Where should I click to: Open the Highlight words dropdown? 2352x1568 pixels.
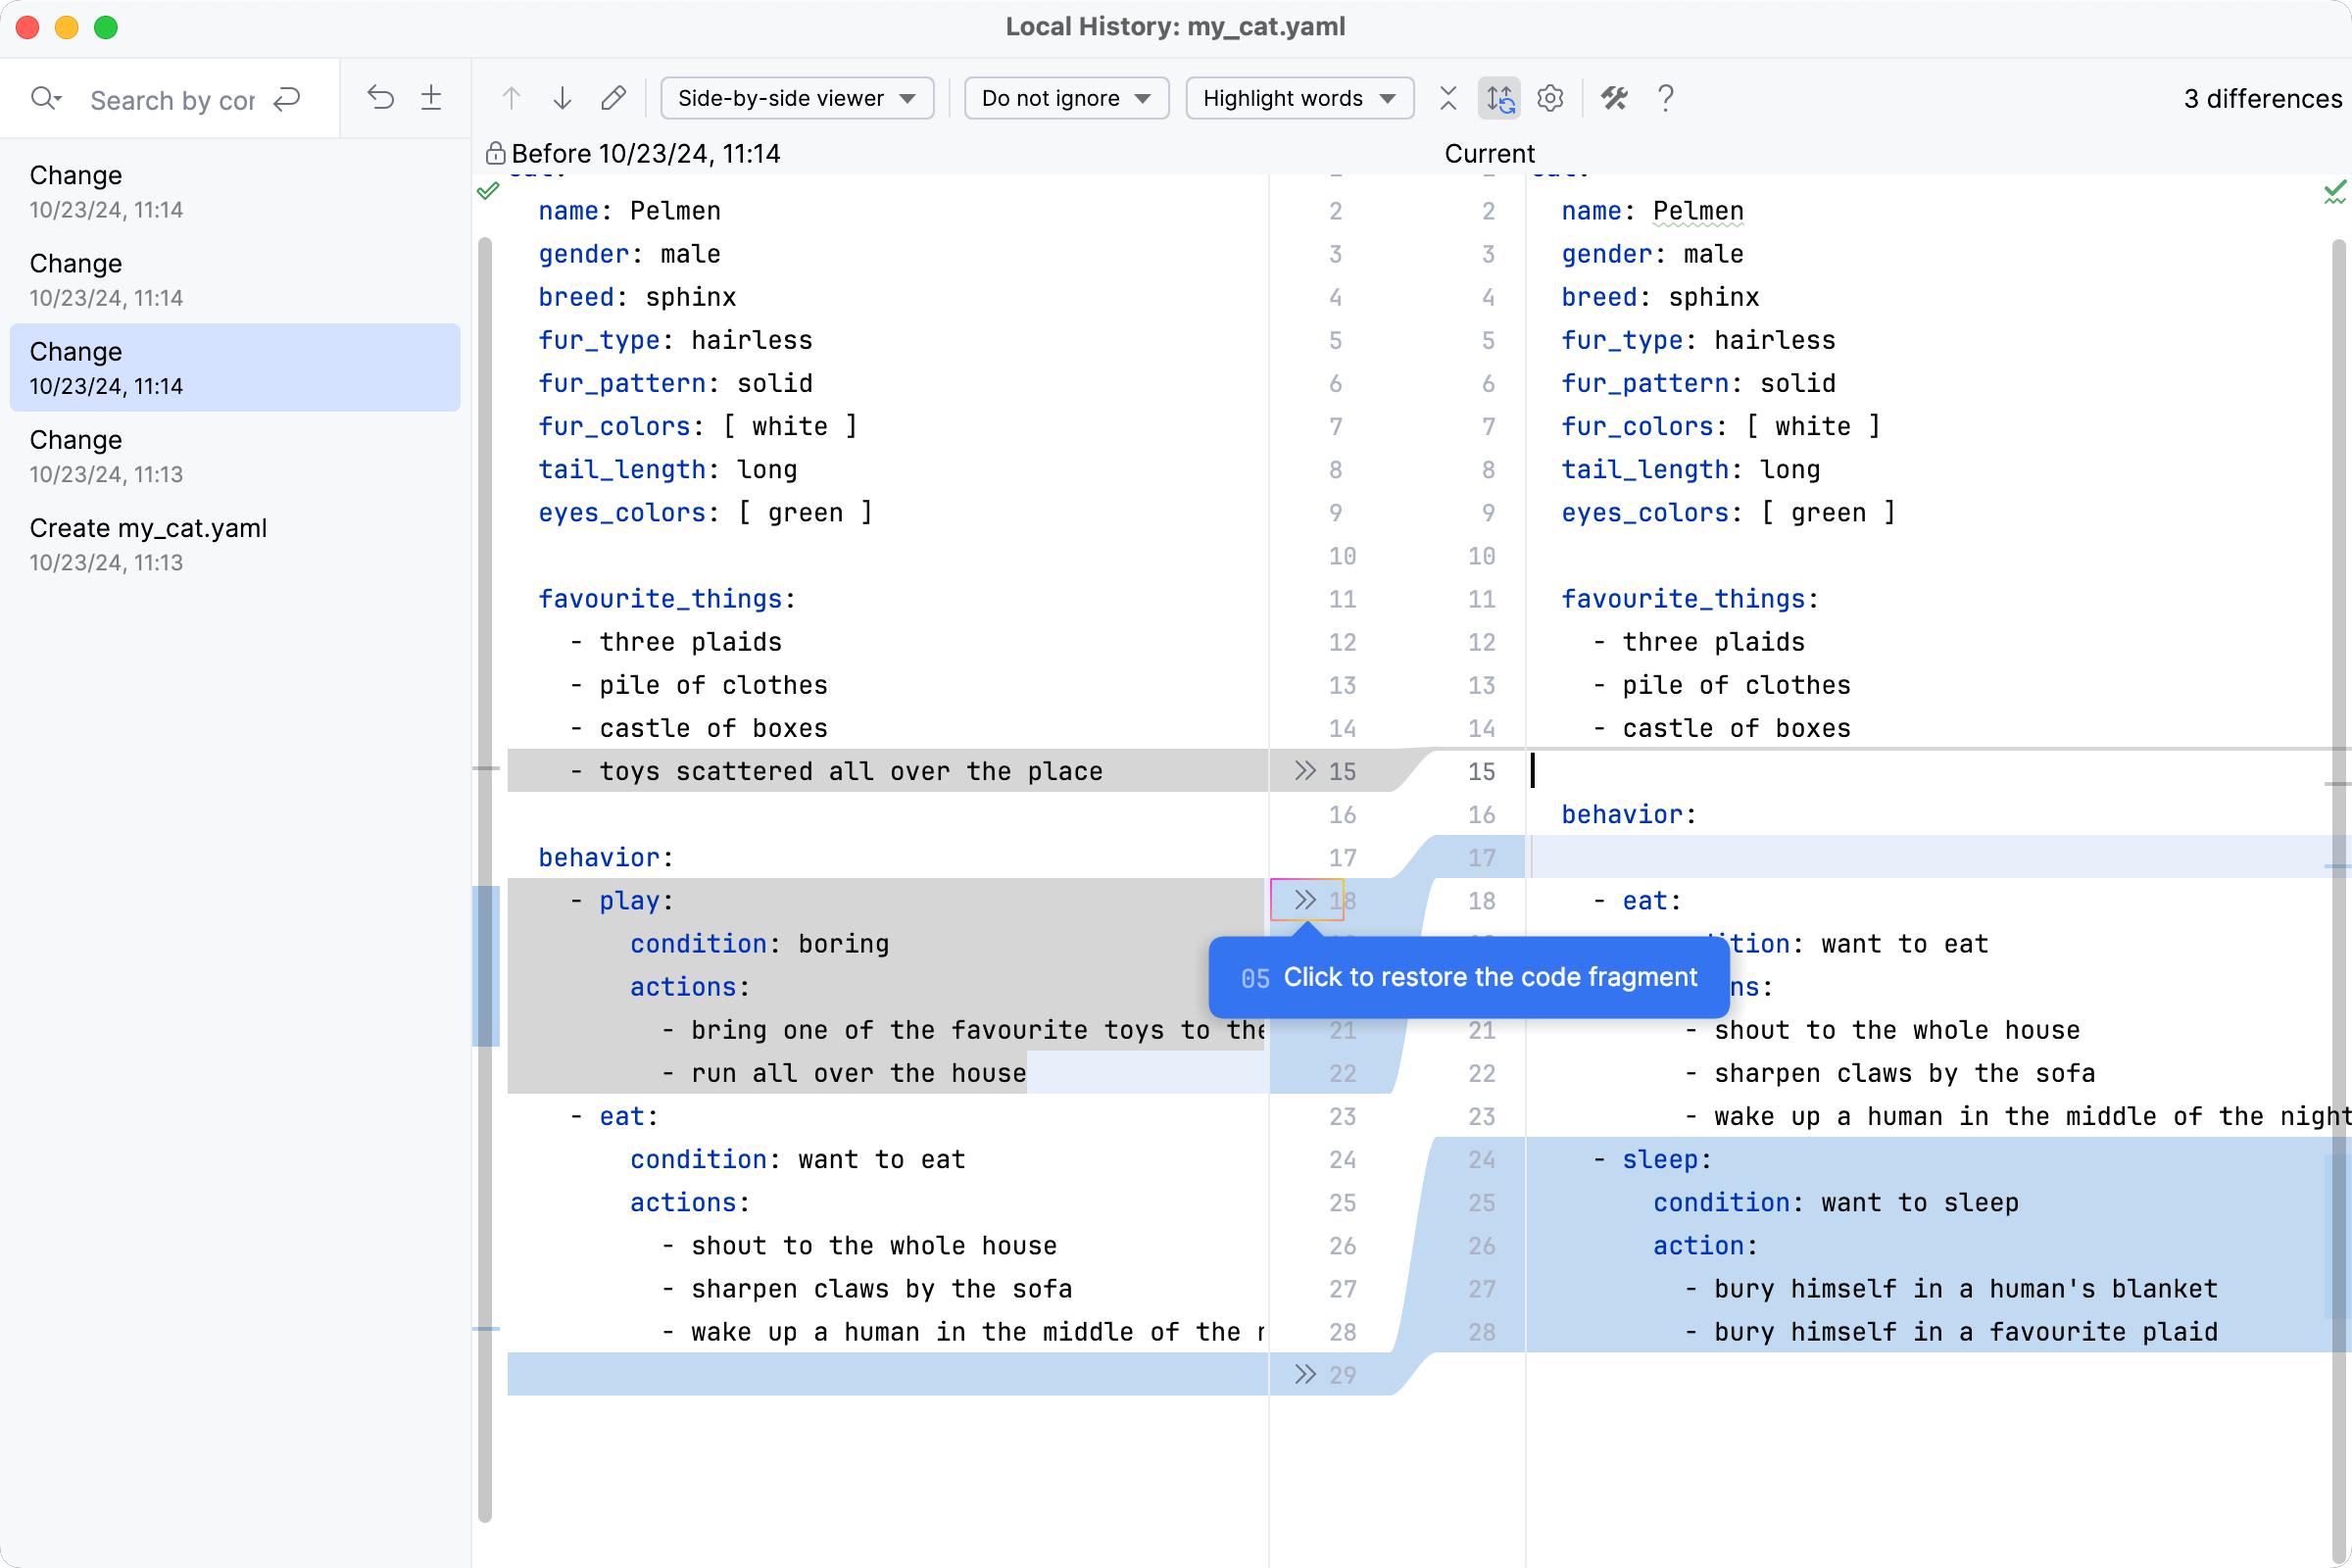(1298, 98)
